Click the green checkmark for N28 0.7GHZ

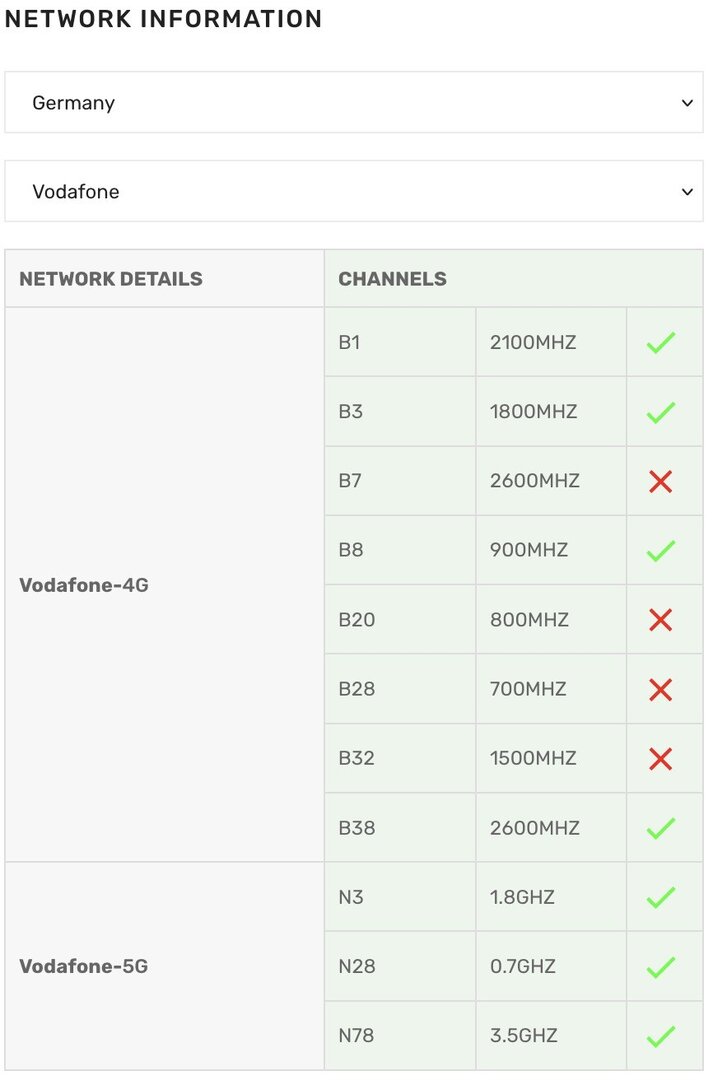point(661,967)
